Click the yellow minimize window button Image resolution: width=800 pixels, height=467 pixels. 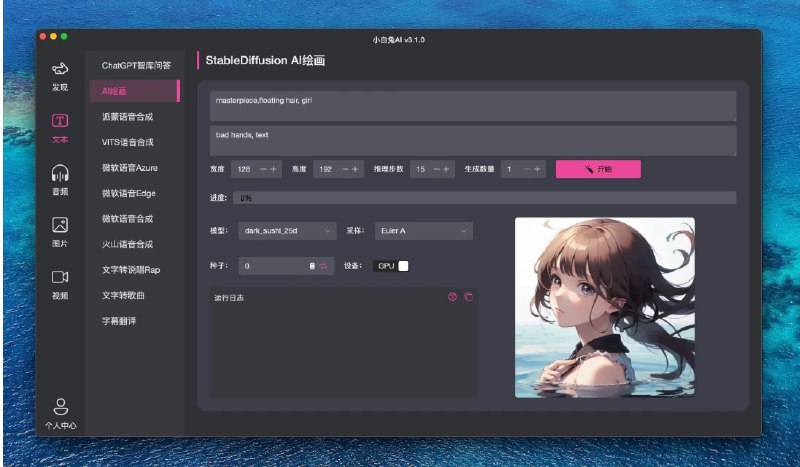coord(54,36)
